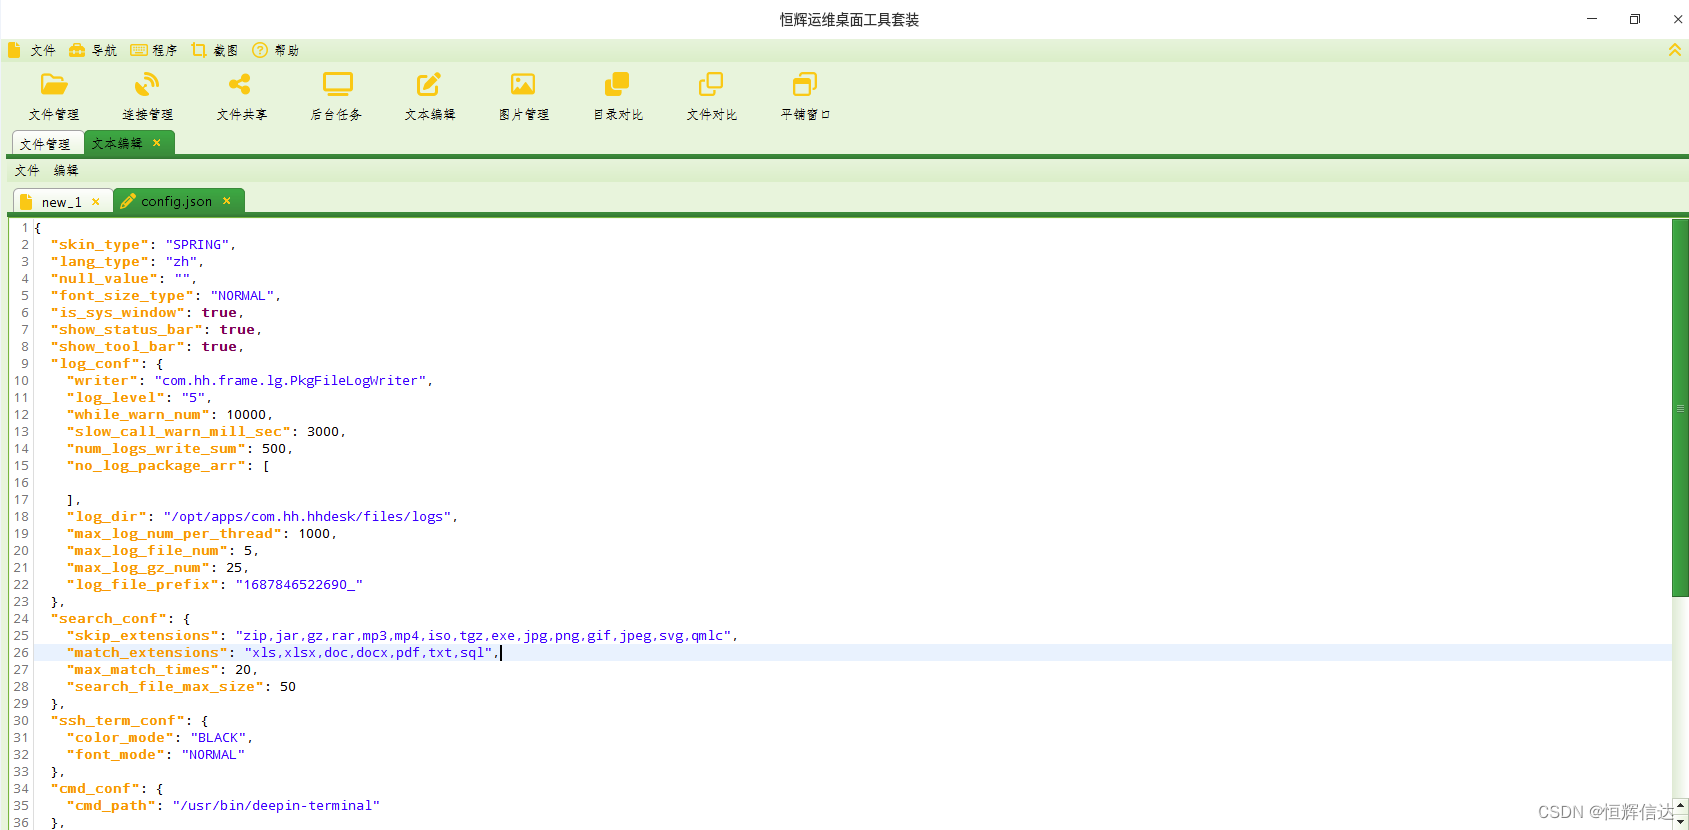The height and width of the screenshot is (830, 1689).
Task: Click the log_dir path value
Action: tap(309, 517)
